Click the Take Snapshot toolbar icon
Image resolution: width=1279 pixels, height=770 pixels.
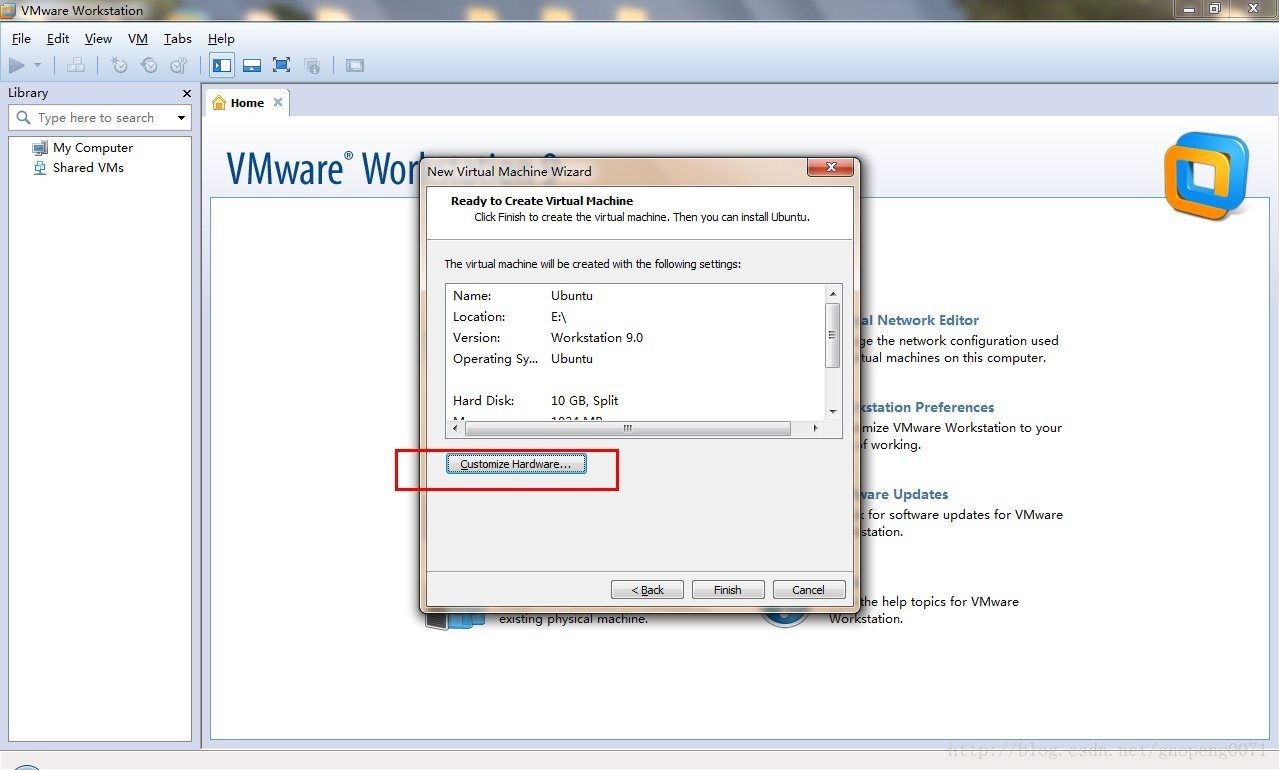pos(119,65)
